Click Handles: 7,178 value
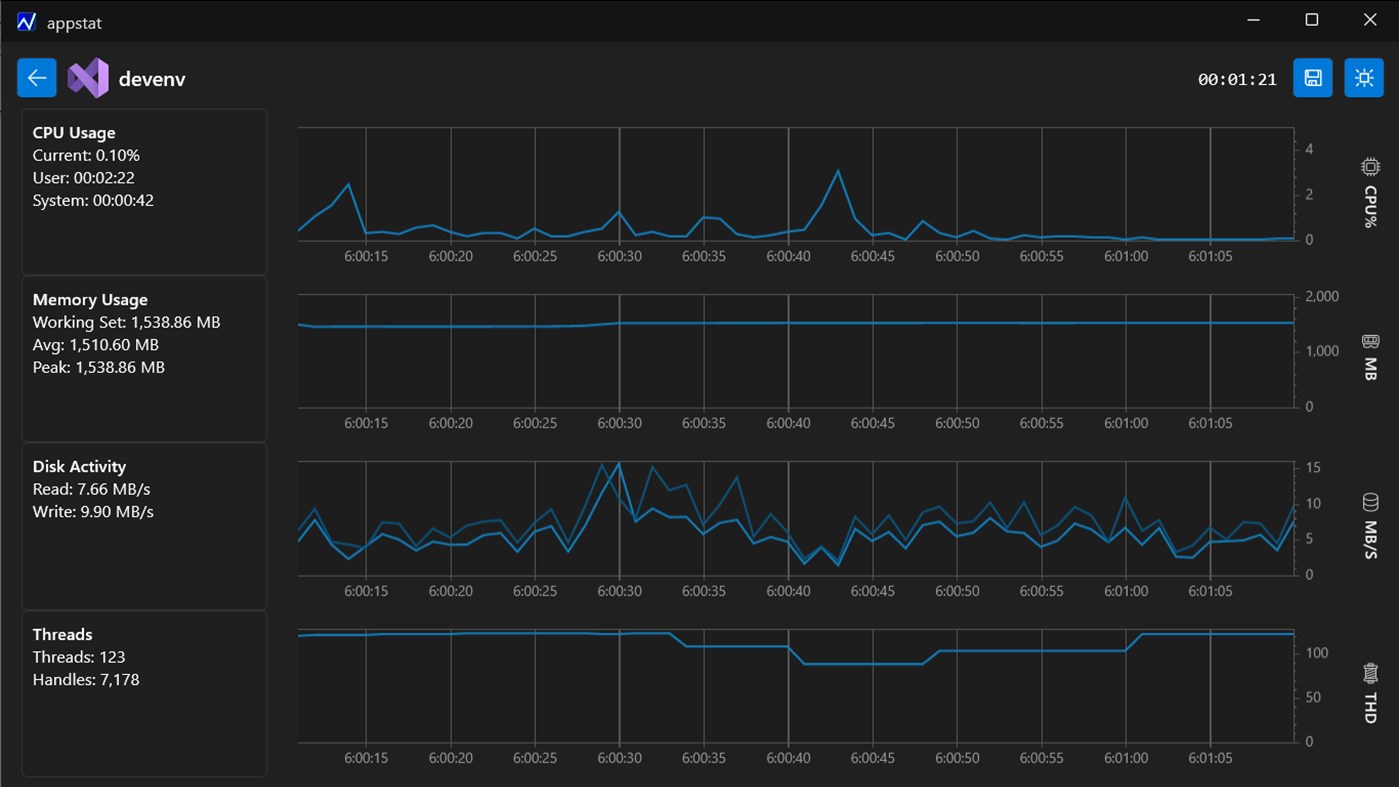The height and width of the screenshot is (787, 1399). tap(85, 679)
